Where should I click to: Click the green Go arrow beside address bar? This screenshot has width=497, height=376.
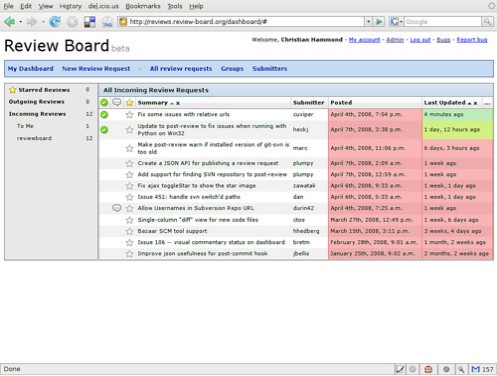click(379, 22)
